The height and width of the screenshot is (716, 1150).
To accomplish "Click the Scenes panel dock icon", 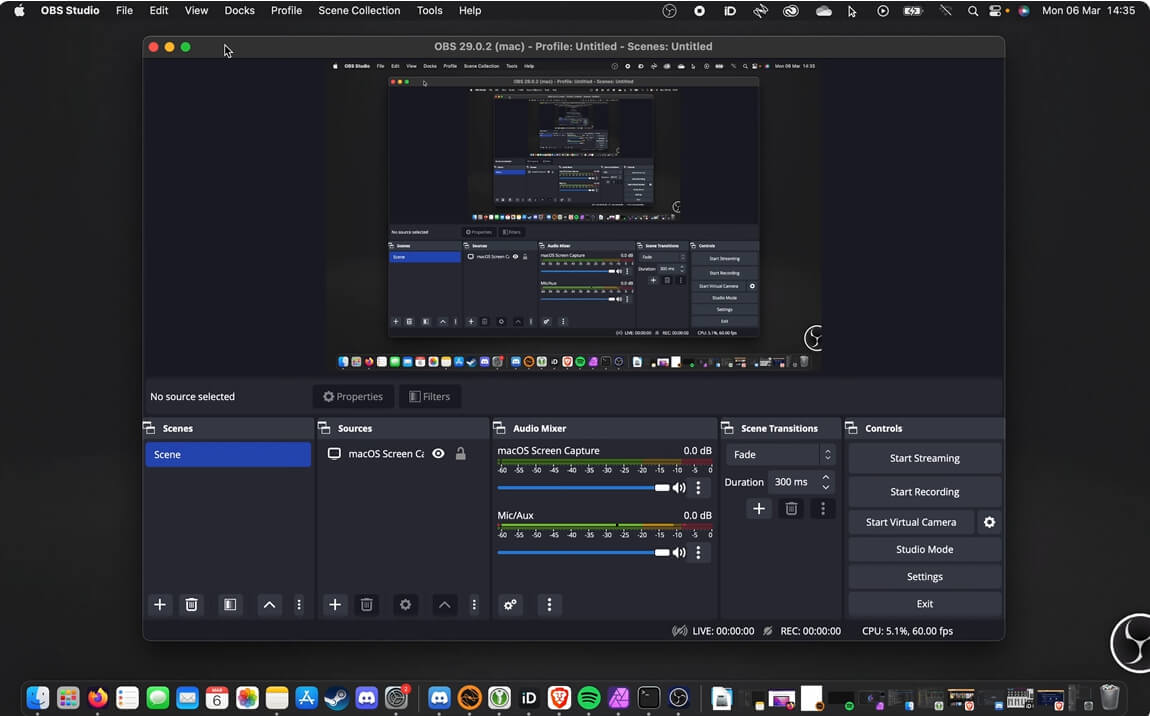I will click(149, 428).
